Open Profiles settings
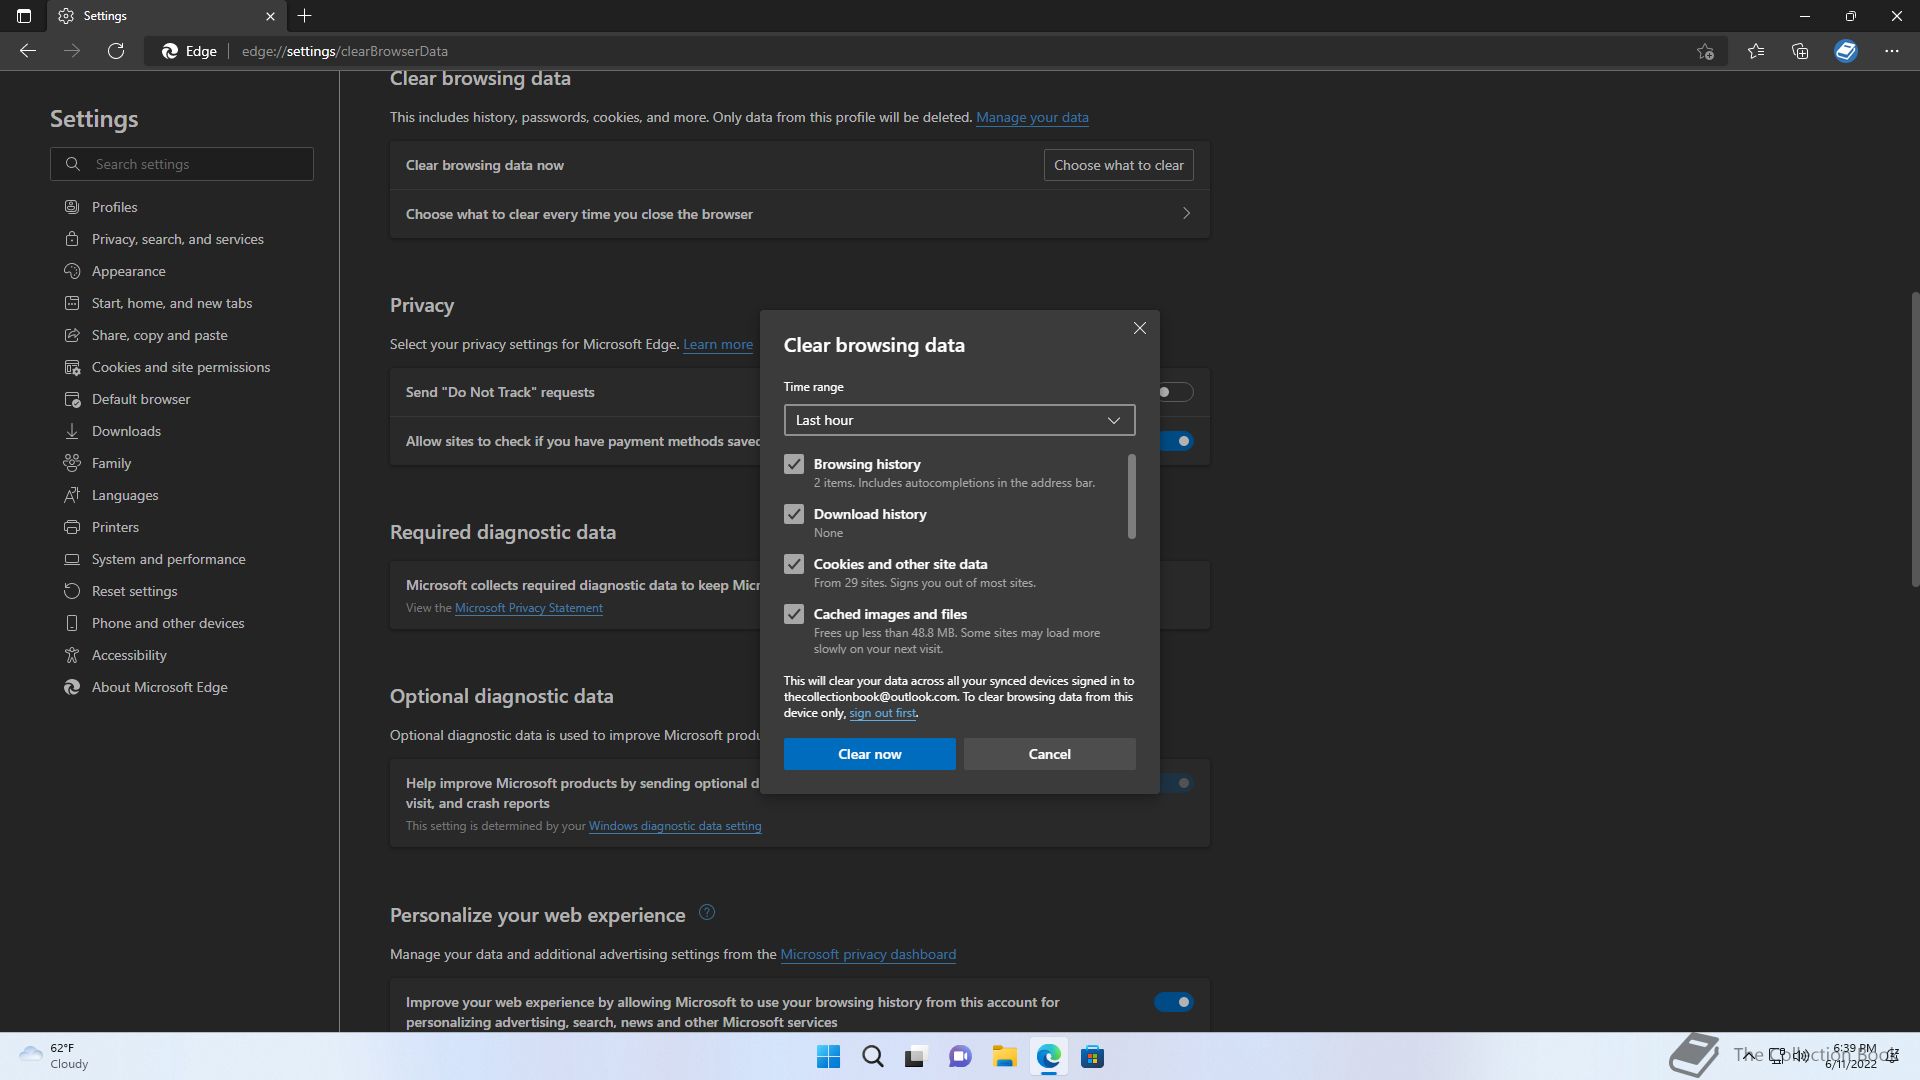Image resolution: width=1920 pixels, height=1080 pixels. tap(115, 207)
